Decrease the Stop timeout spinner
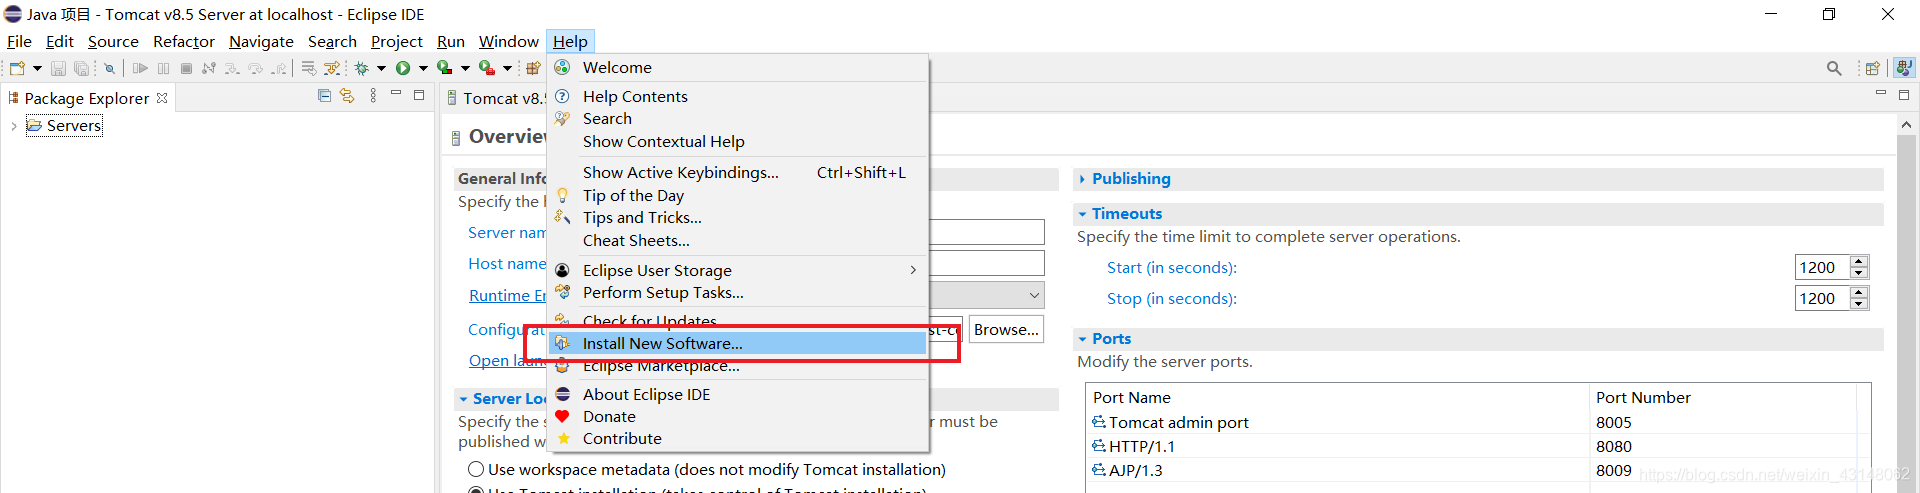Viewport: 1920px width, 493px height. click(1859, 304)
